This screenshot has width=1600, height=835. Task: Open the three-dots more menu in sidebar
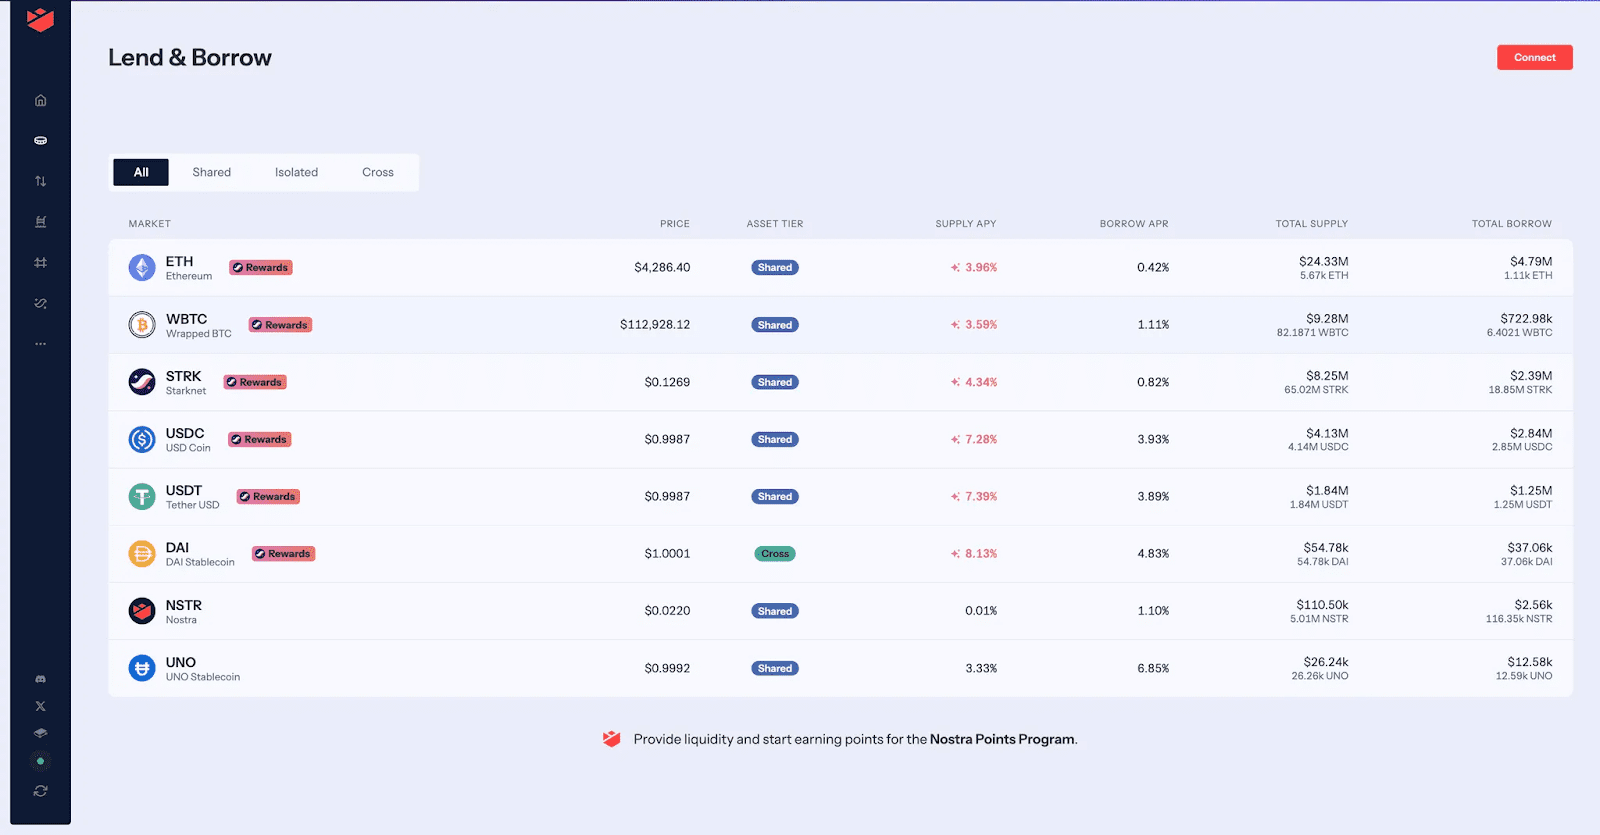click(40, 344)
